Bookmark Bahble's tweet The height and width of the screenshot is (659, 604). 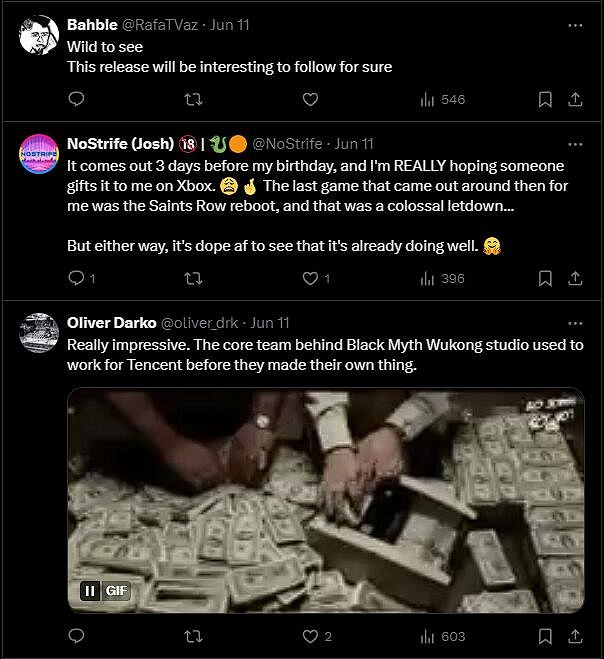(x=545, y=99)
